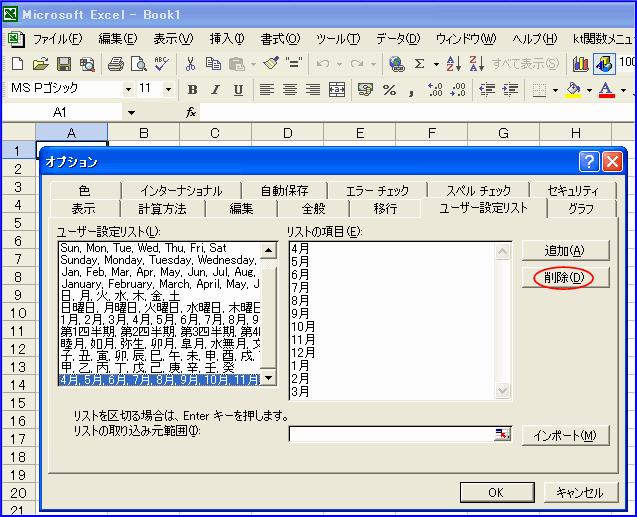This screenshot has height=517, width=637.
Task: Confirm with the OK button
Action: point(497,493)
